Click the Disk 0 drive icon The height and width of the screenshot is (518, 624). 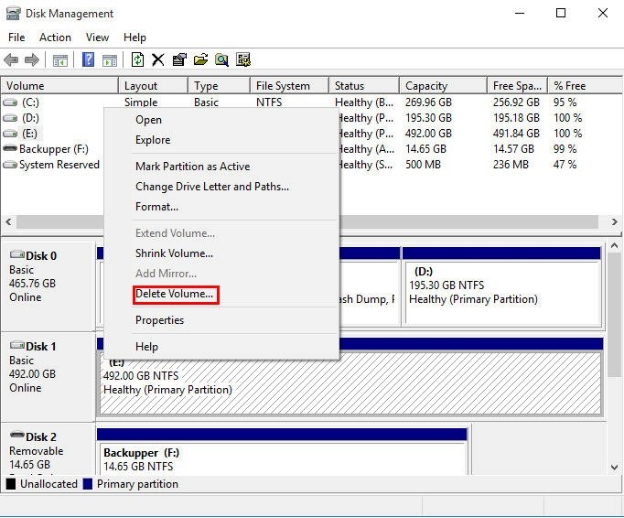(17, 254)
